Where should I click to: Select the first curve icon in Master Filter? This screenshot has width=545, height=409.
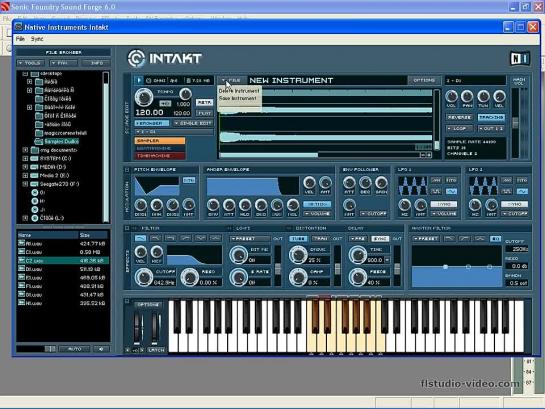tap(449, 239)
